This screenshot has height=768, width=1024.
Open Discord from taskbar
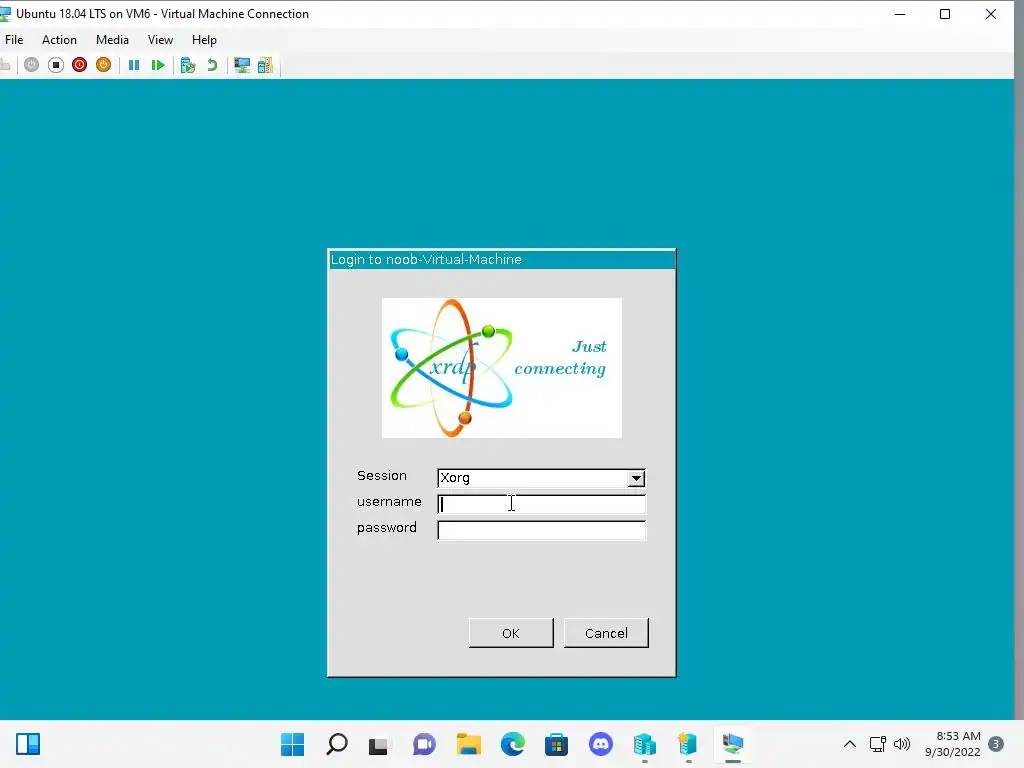tap(601, 744)
